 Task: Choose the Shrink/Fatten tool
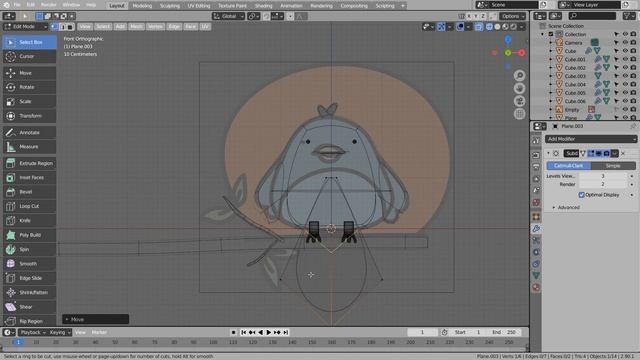pyautogui.click(x=29, y=293)
